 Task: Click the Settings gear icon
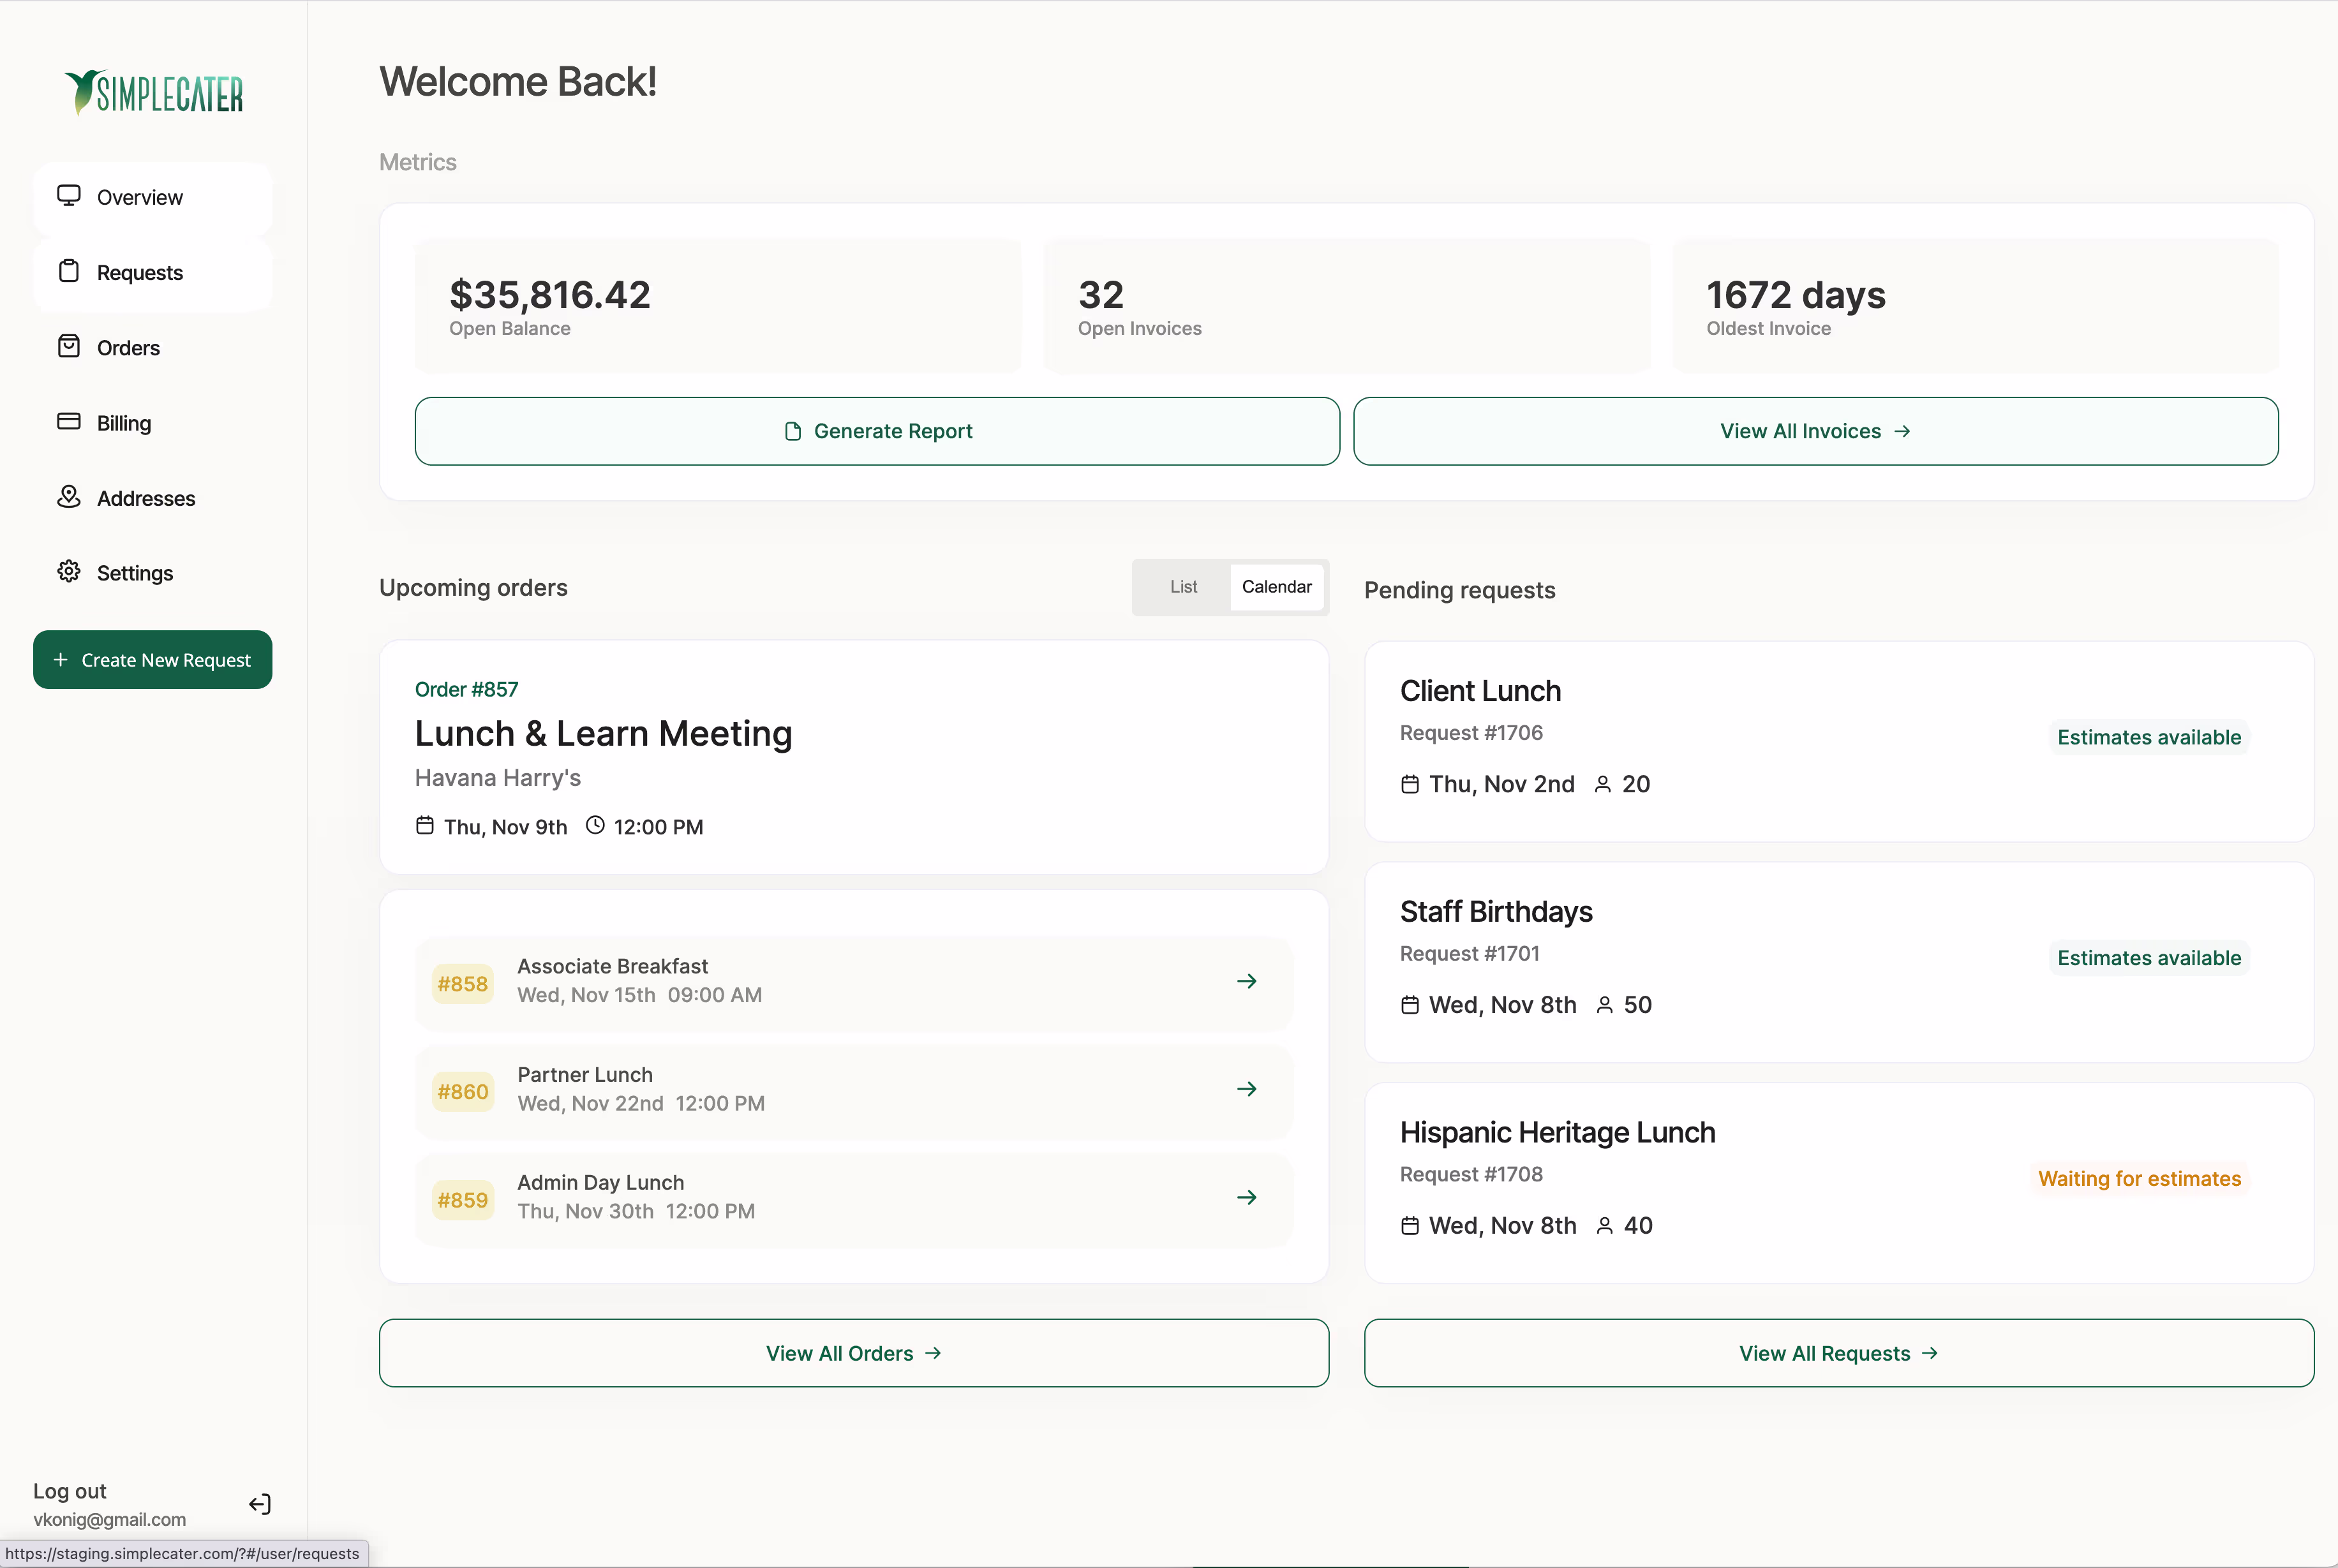click(x=68, y=571)
